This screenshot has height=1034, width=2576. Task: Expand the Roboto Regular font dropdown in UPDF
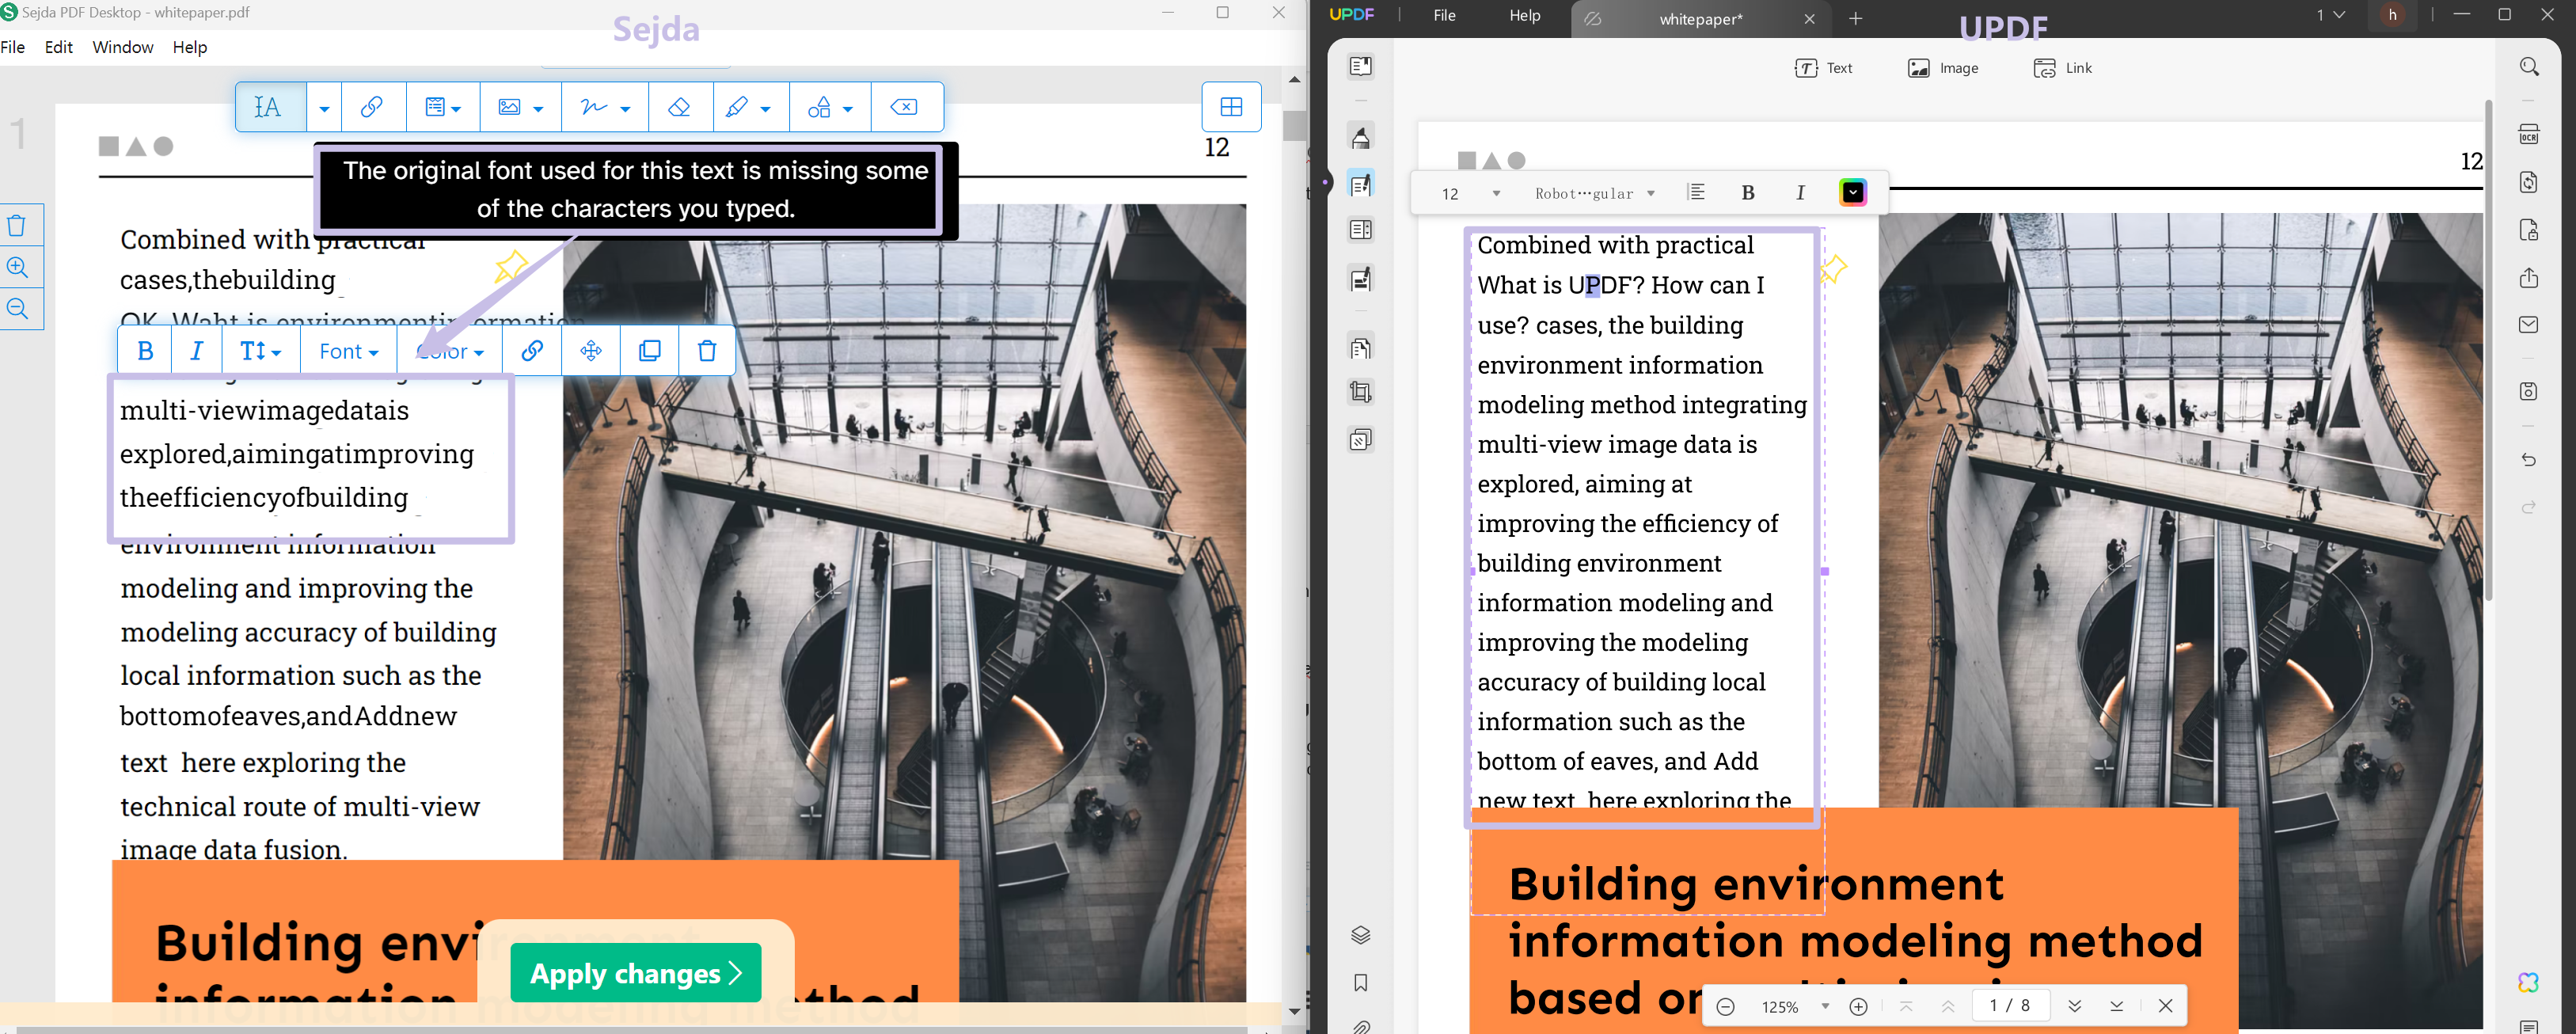(x=1593, y=193)
